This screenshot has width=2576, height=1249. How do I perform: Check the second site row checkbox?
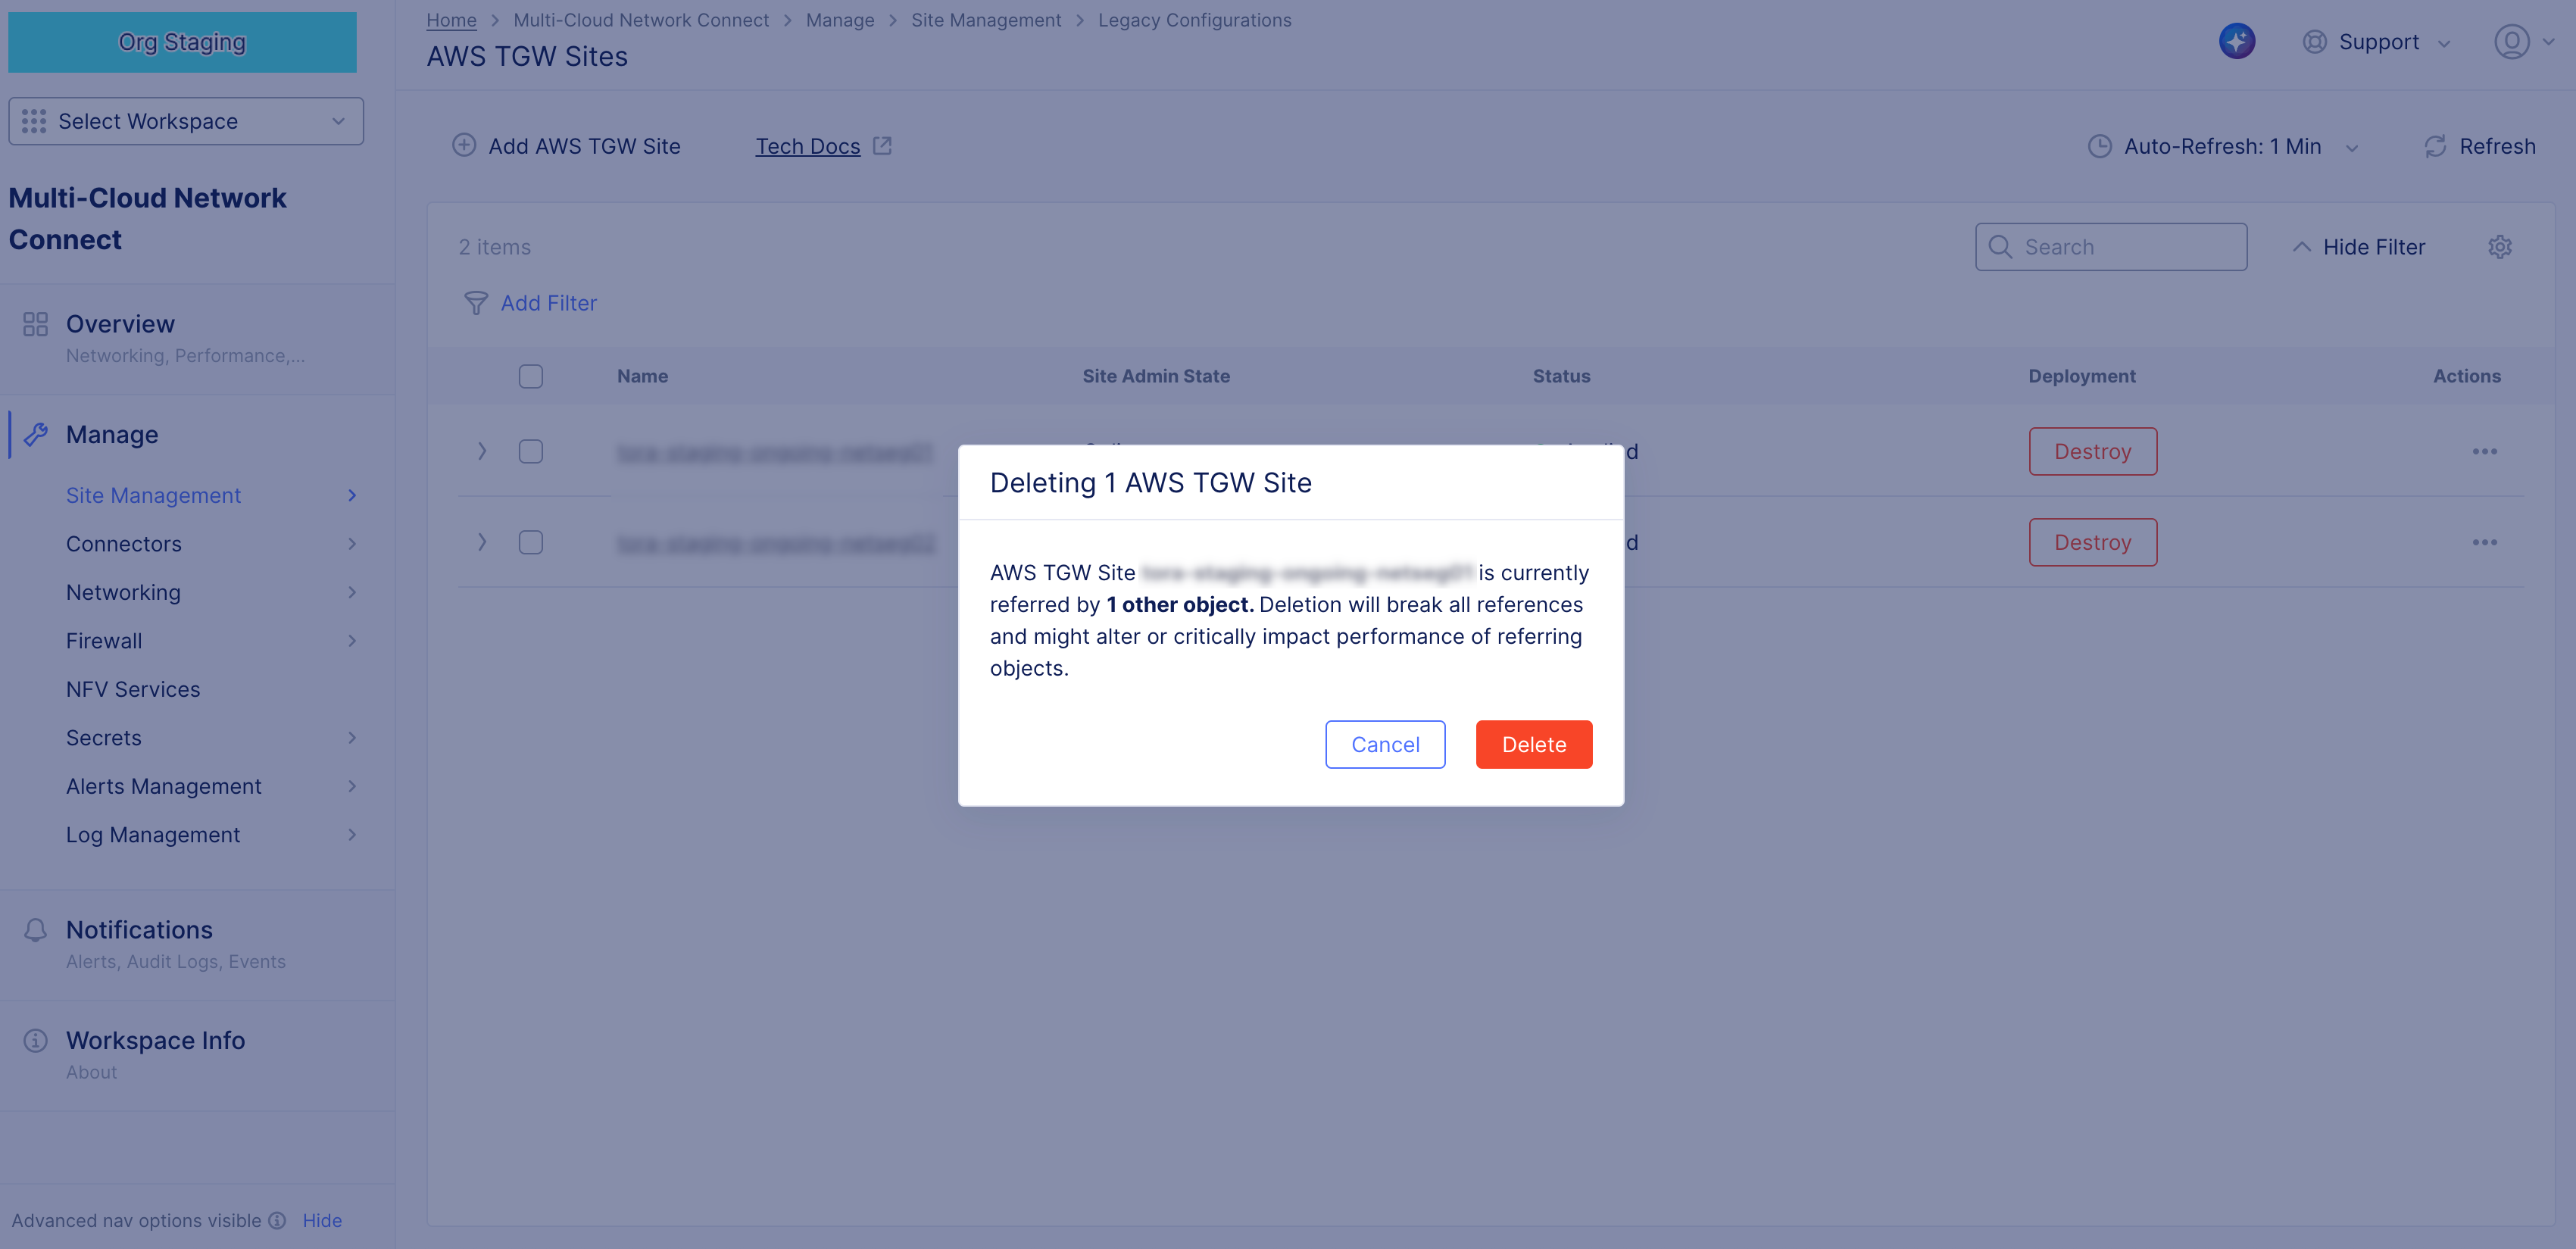531,542
